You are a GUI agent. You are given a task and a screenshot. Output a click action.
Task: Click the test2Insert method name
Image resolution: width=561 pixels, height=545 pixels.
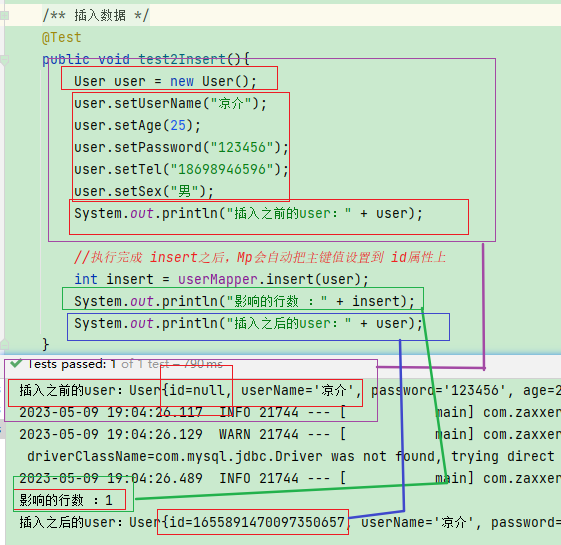[x=182, y=59]
